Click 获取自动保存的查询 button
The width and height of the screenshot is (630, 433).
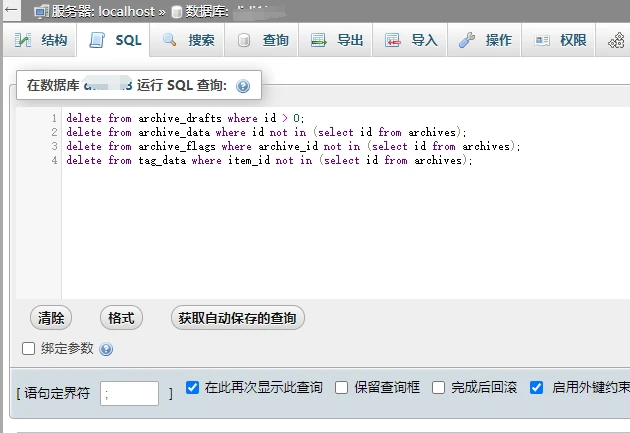pos(238,318)
